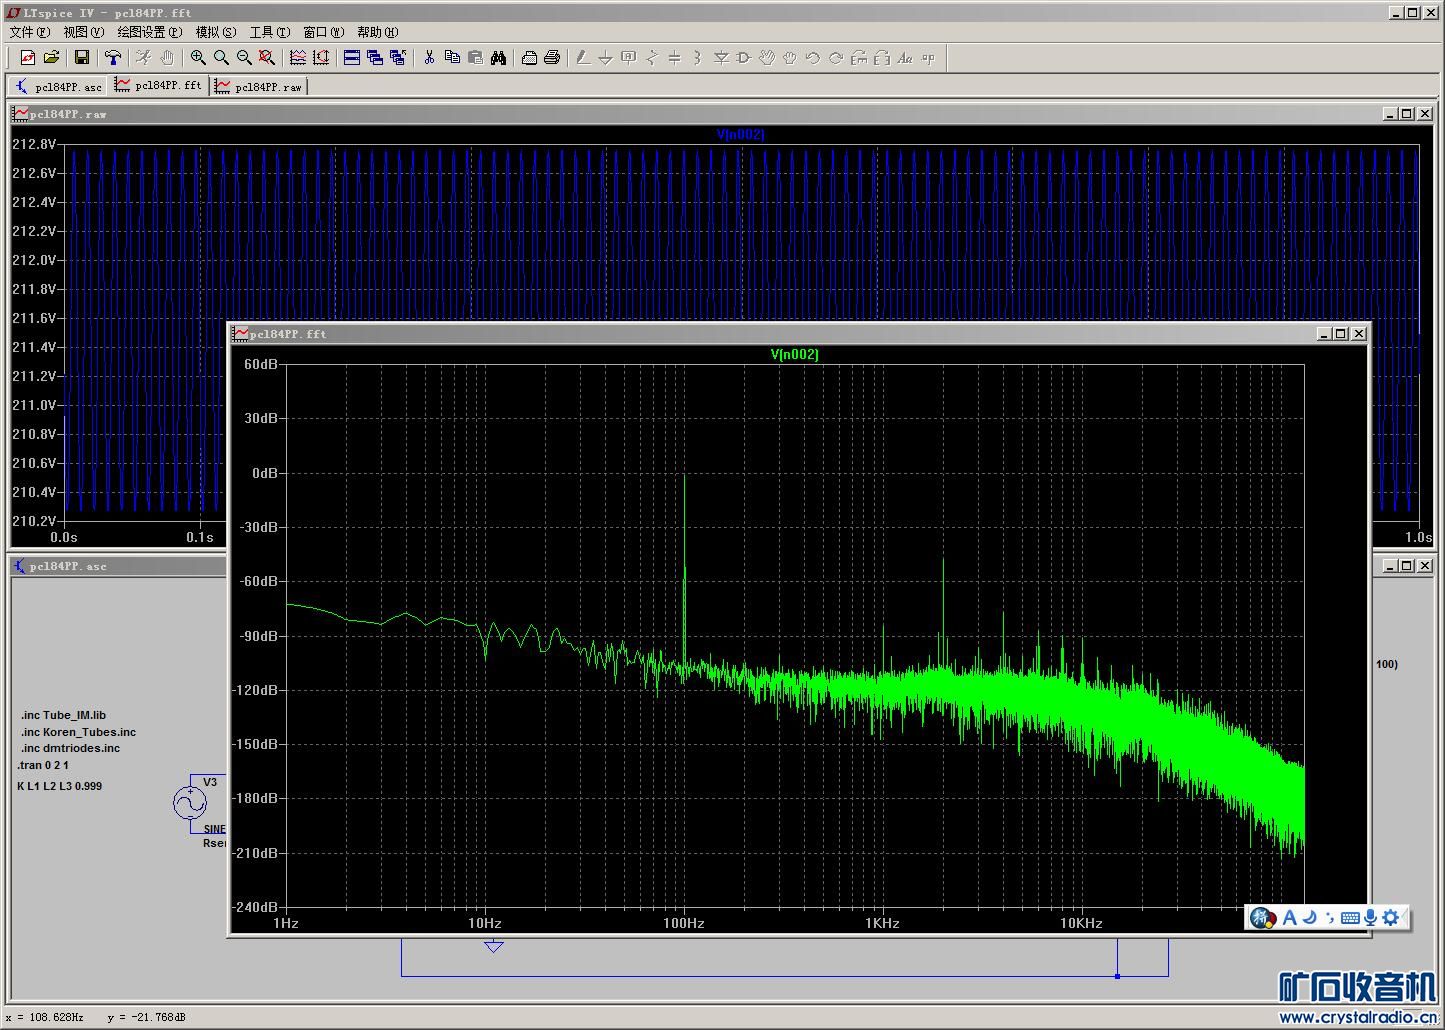Viewport: 1445px width, 1030px height.
Task: Open Pick Visible Traces icon
Action: coord(298,58)
